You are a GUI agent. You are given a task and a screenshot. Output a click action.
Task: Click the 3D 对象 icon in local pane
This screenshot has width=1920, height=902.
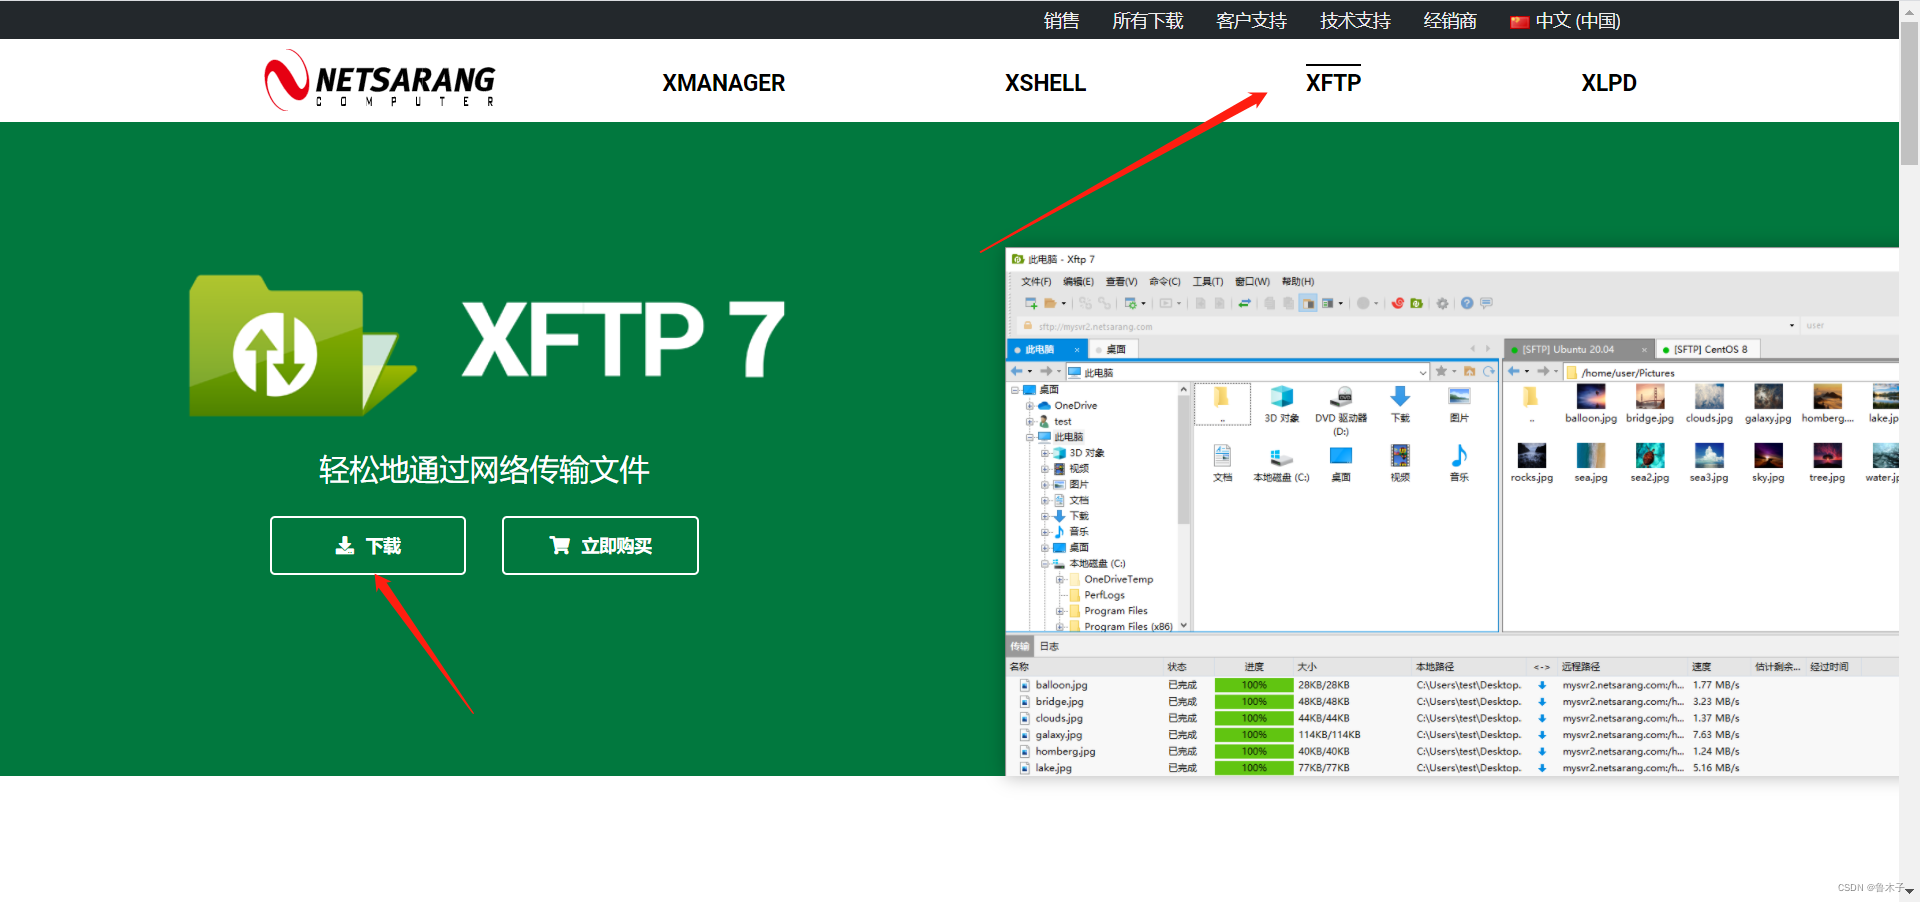[1281, 404]
